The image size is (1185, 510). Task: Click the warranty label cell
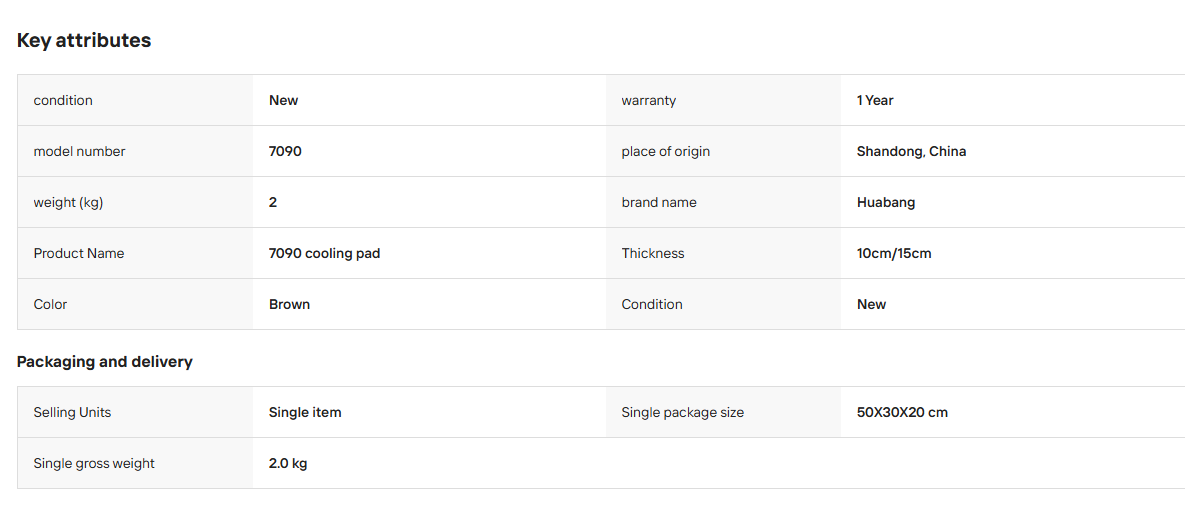(x=723, y=100)
